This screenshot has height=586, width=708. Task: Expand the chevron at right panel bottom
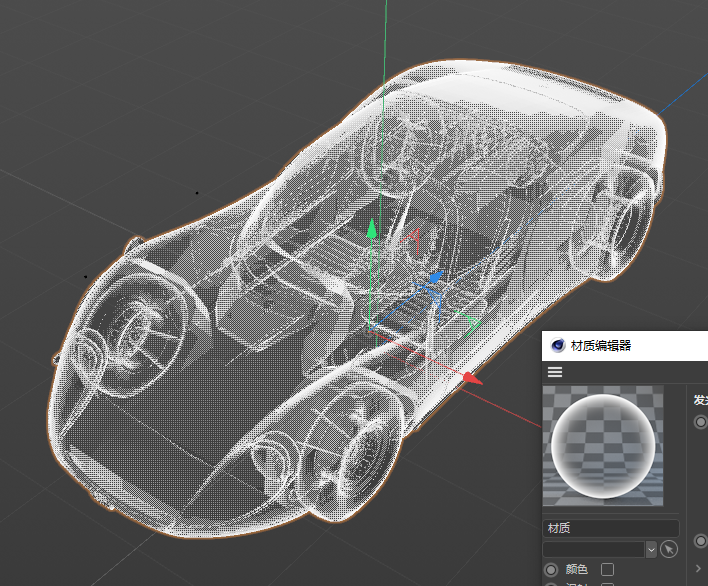pos(698,569)
